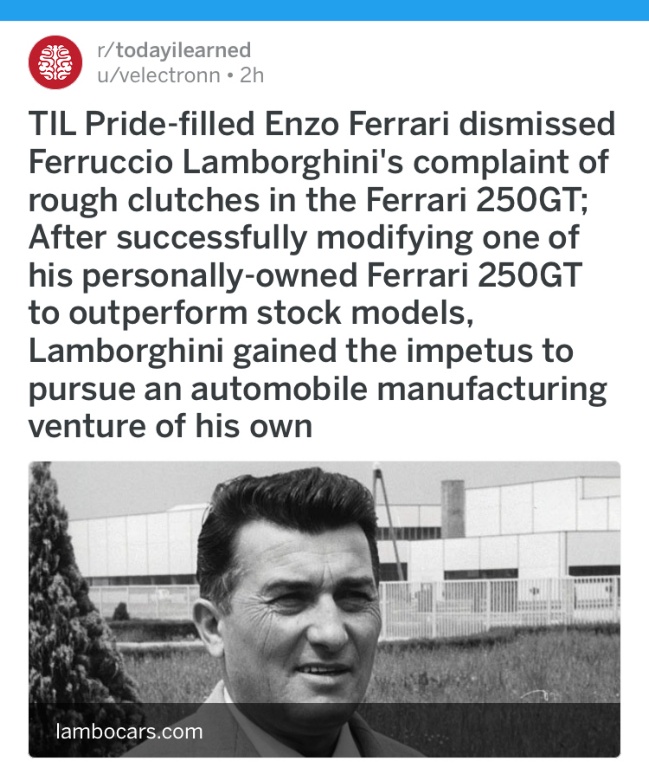Open the black-and-white Lamborghini photo thumbnail
Image resolution: width=649 pixels, height=768 pixels.
324,609
